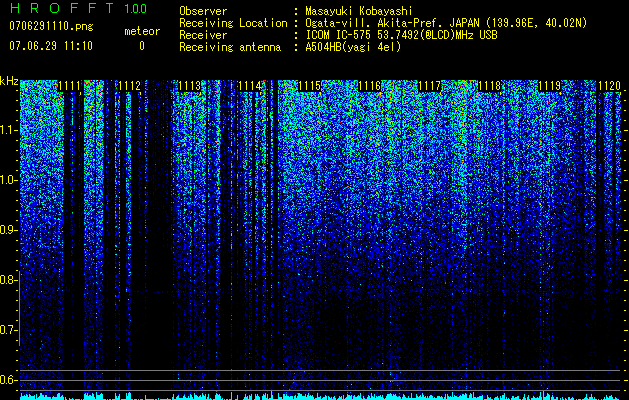This screenshot has height=400, width=629.
Task: Click the receiver ICOM IC-575 frequency text
Action: 401,35
